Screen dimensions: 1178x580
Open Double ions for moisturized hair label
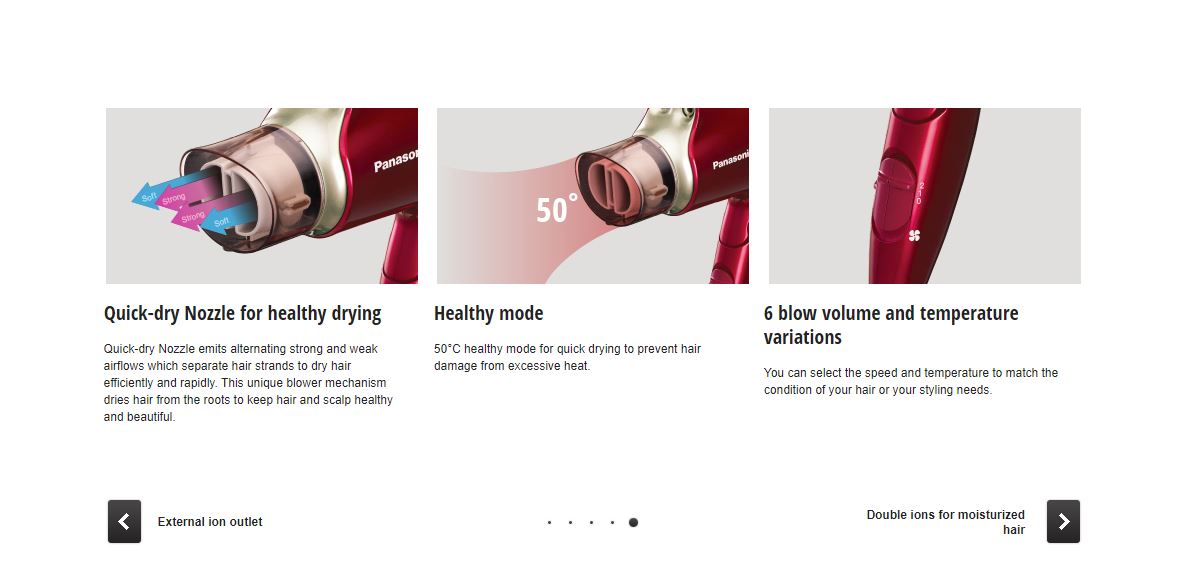coord(945,522)
